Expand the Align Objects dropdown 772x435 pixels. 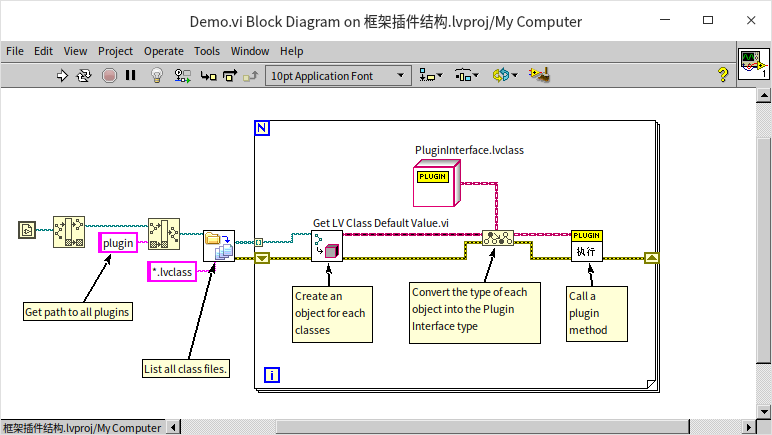coord(432,75)
